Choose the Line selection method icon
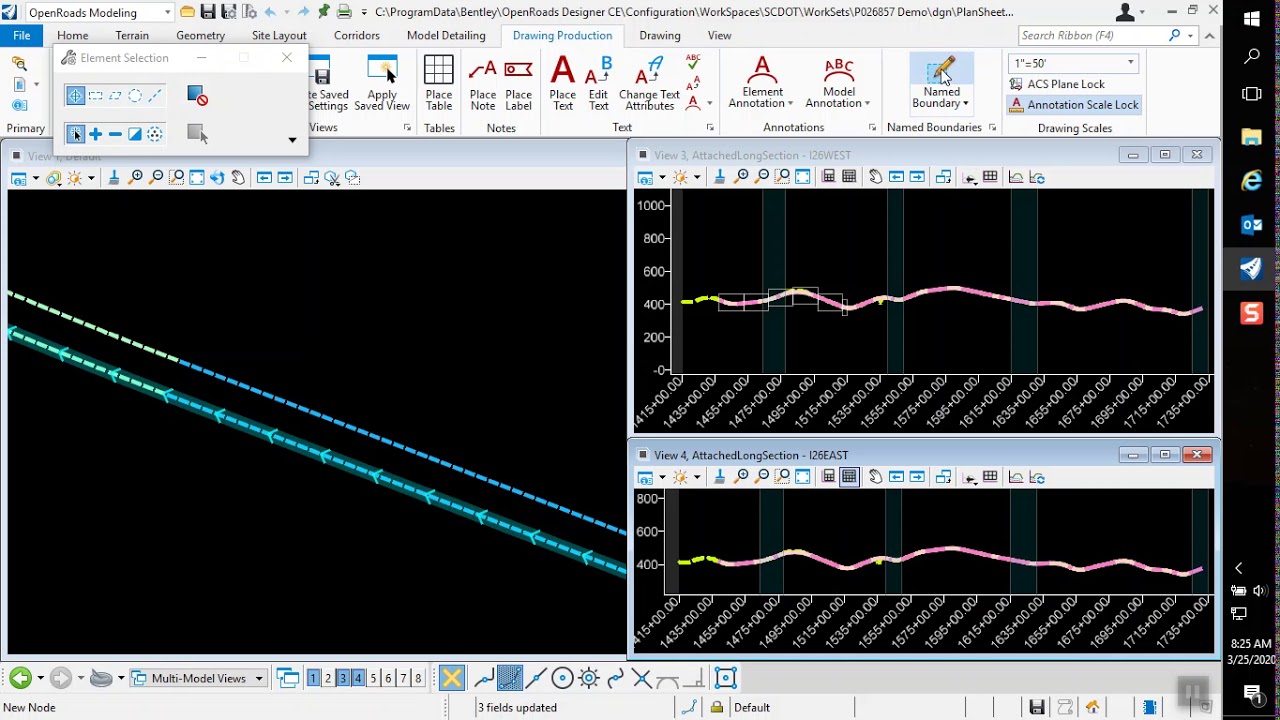The image size is (1280, 720). [x=155, y=96]
